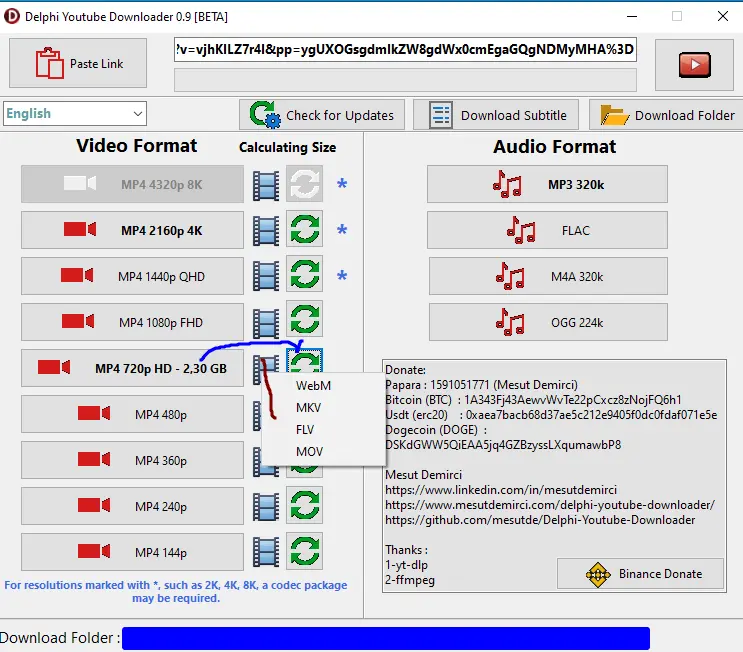Viewport: 743px width, 652px height.
Task: Click refresh size icon for 240p
Action: (x=305, y=505)
